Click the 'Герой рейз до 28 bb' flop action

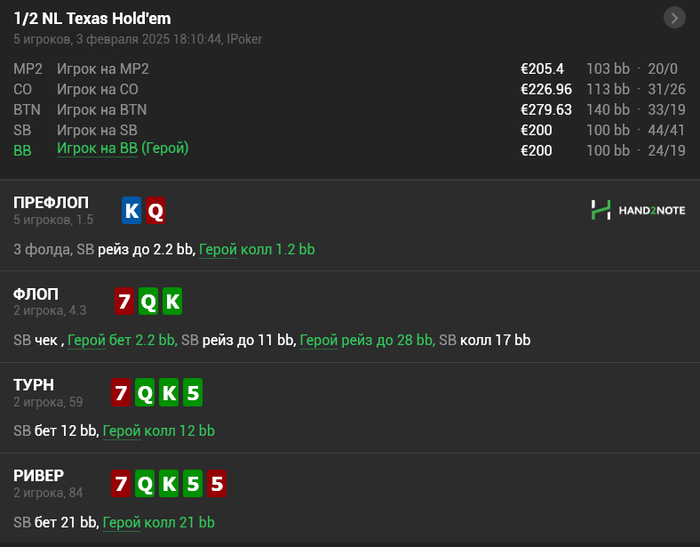click(366, 340)
